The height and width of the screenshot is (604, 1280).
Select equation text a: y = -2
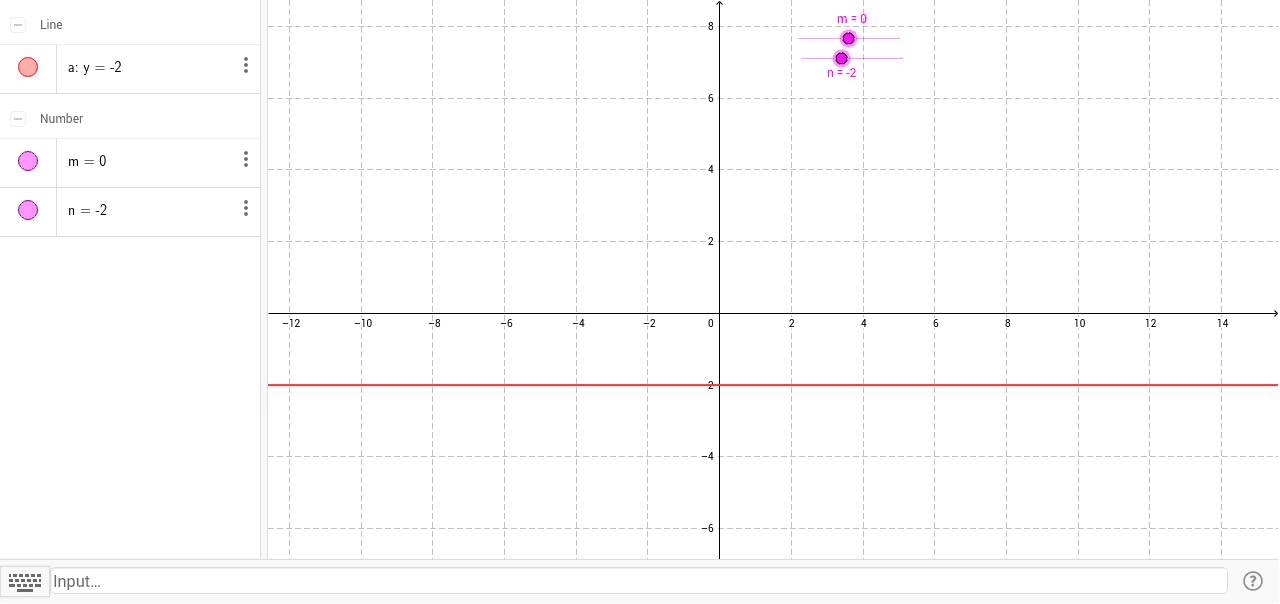coord(95,68)
